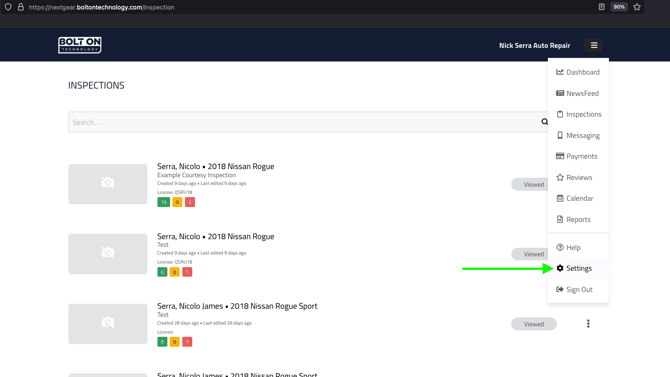Click the padlock site security icon
This screenshot has height=377, width=670.
click(x=21, y=7)
